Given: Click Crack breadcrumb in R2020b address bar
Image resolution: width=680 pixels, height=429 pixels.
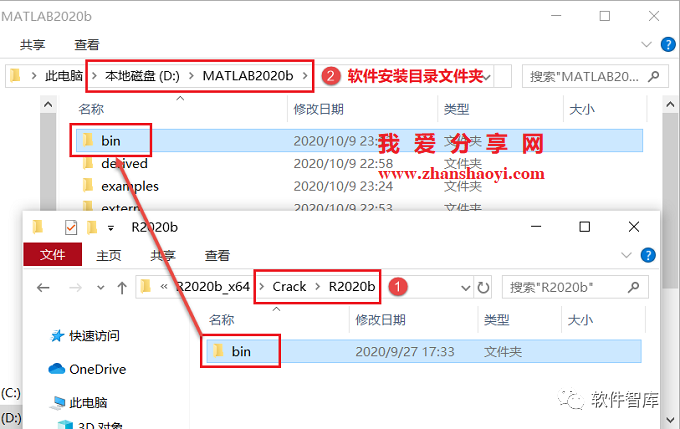Looking at the screenshot, I should click(x=289, y=287).
